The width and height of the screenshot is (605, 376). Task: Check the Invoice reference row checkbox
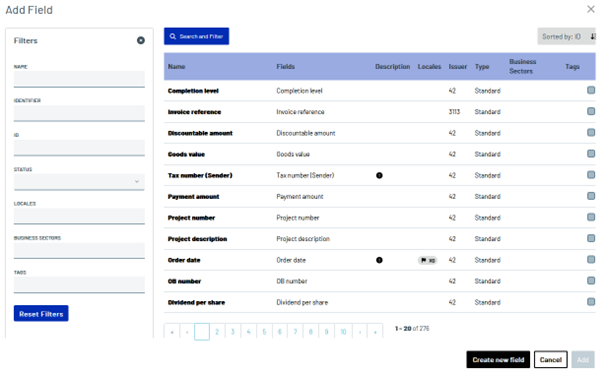[591, 112]
